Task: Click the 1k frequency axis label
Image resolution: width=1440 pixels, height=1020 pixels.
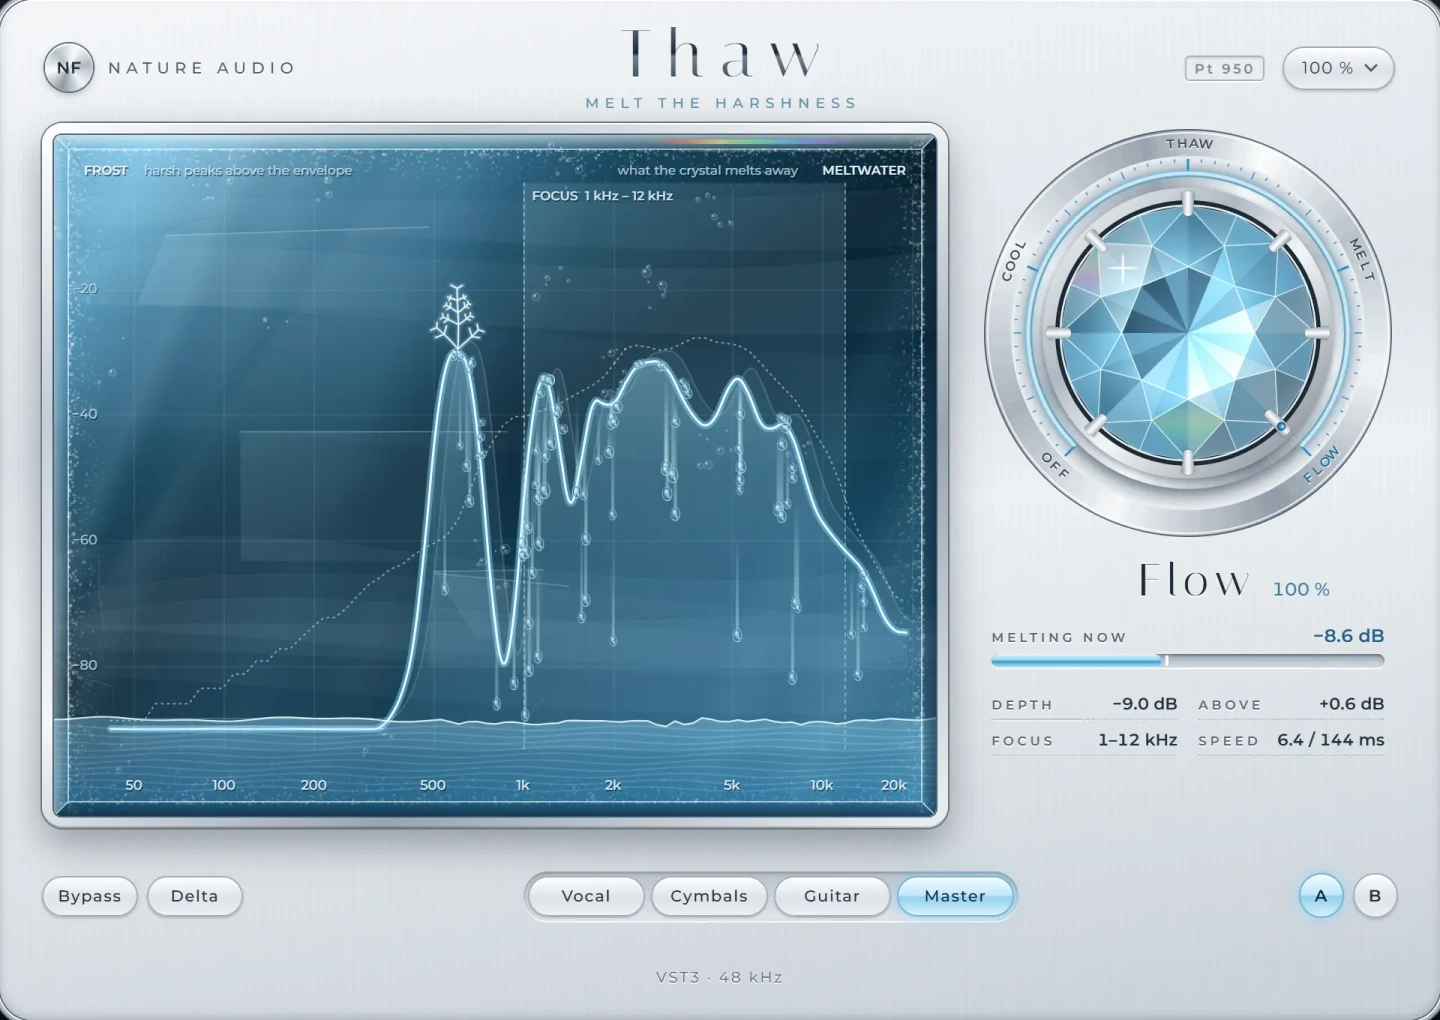Action: 522,785
